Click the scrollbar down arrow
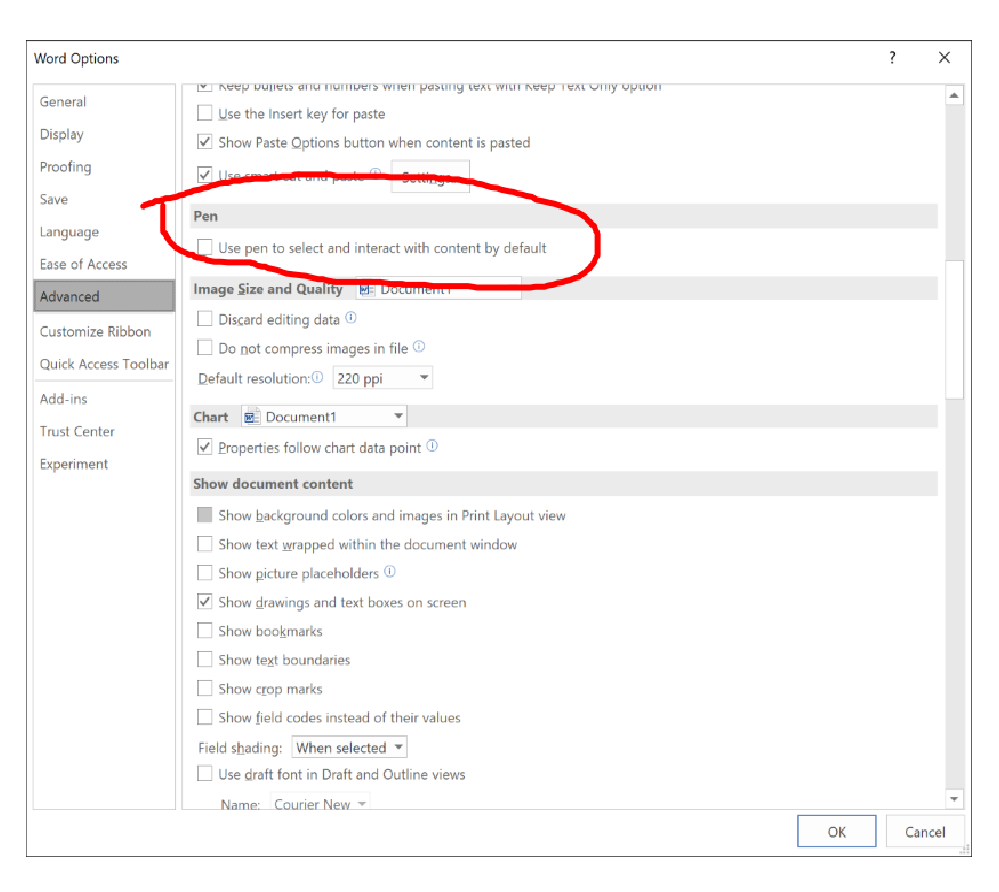The width and height of the screenshot is (999, 892). pyautogui.click(x=954, y=799)
